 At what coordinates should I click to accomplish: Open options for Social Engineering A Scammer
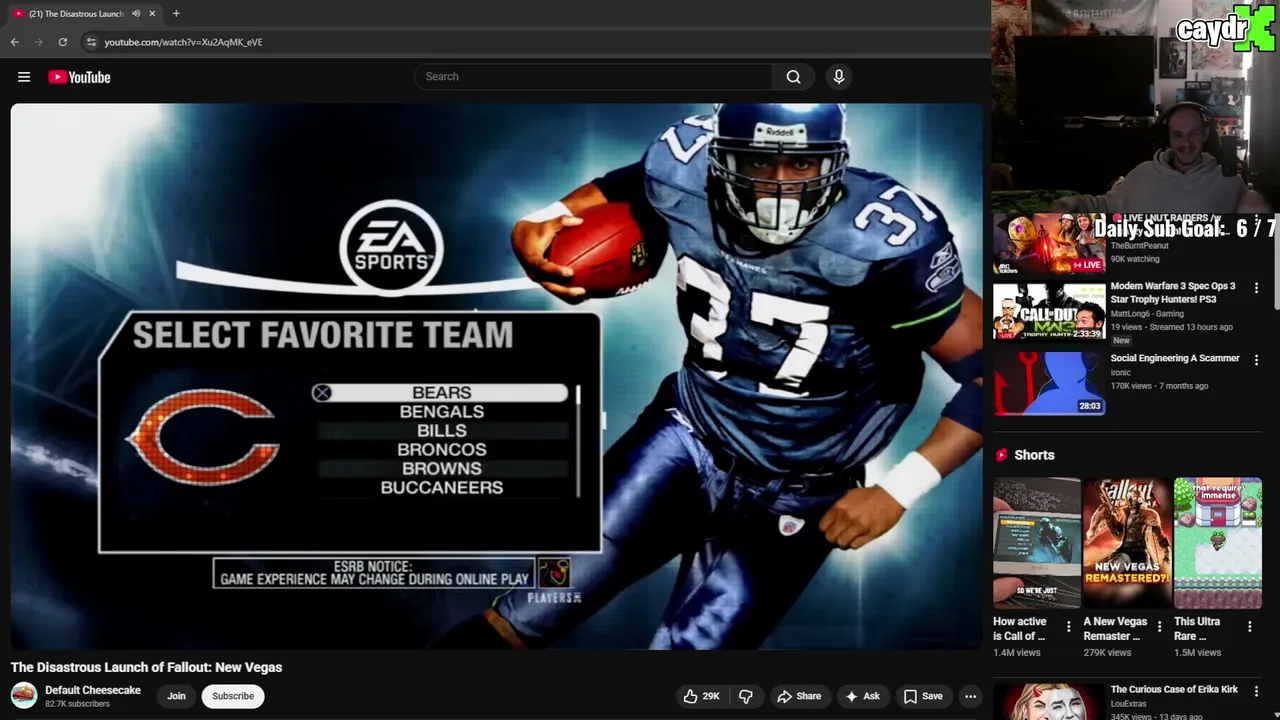pos(1257,360)
